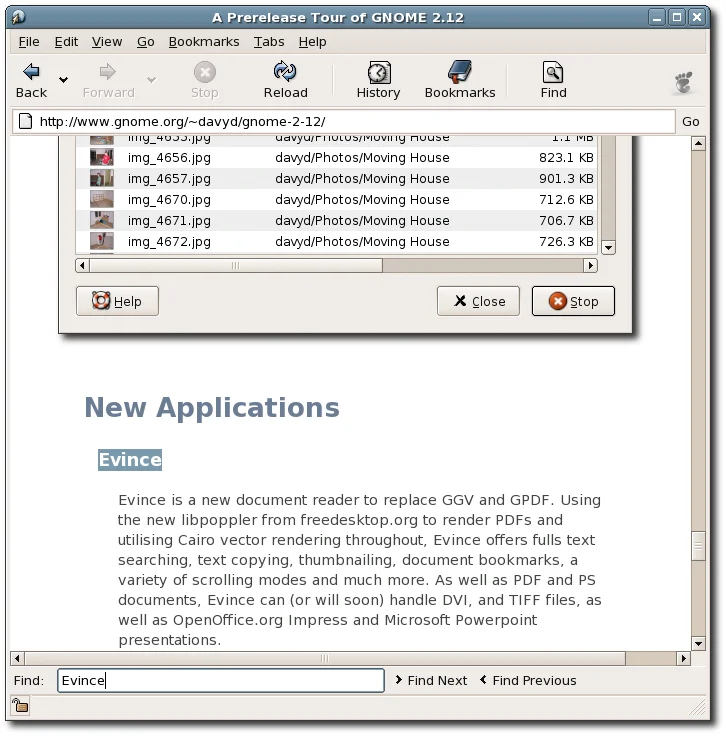
Task: Click the security lock icon in status bar
Action: tap(20, 707)
